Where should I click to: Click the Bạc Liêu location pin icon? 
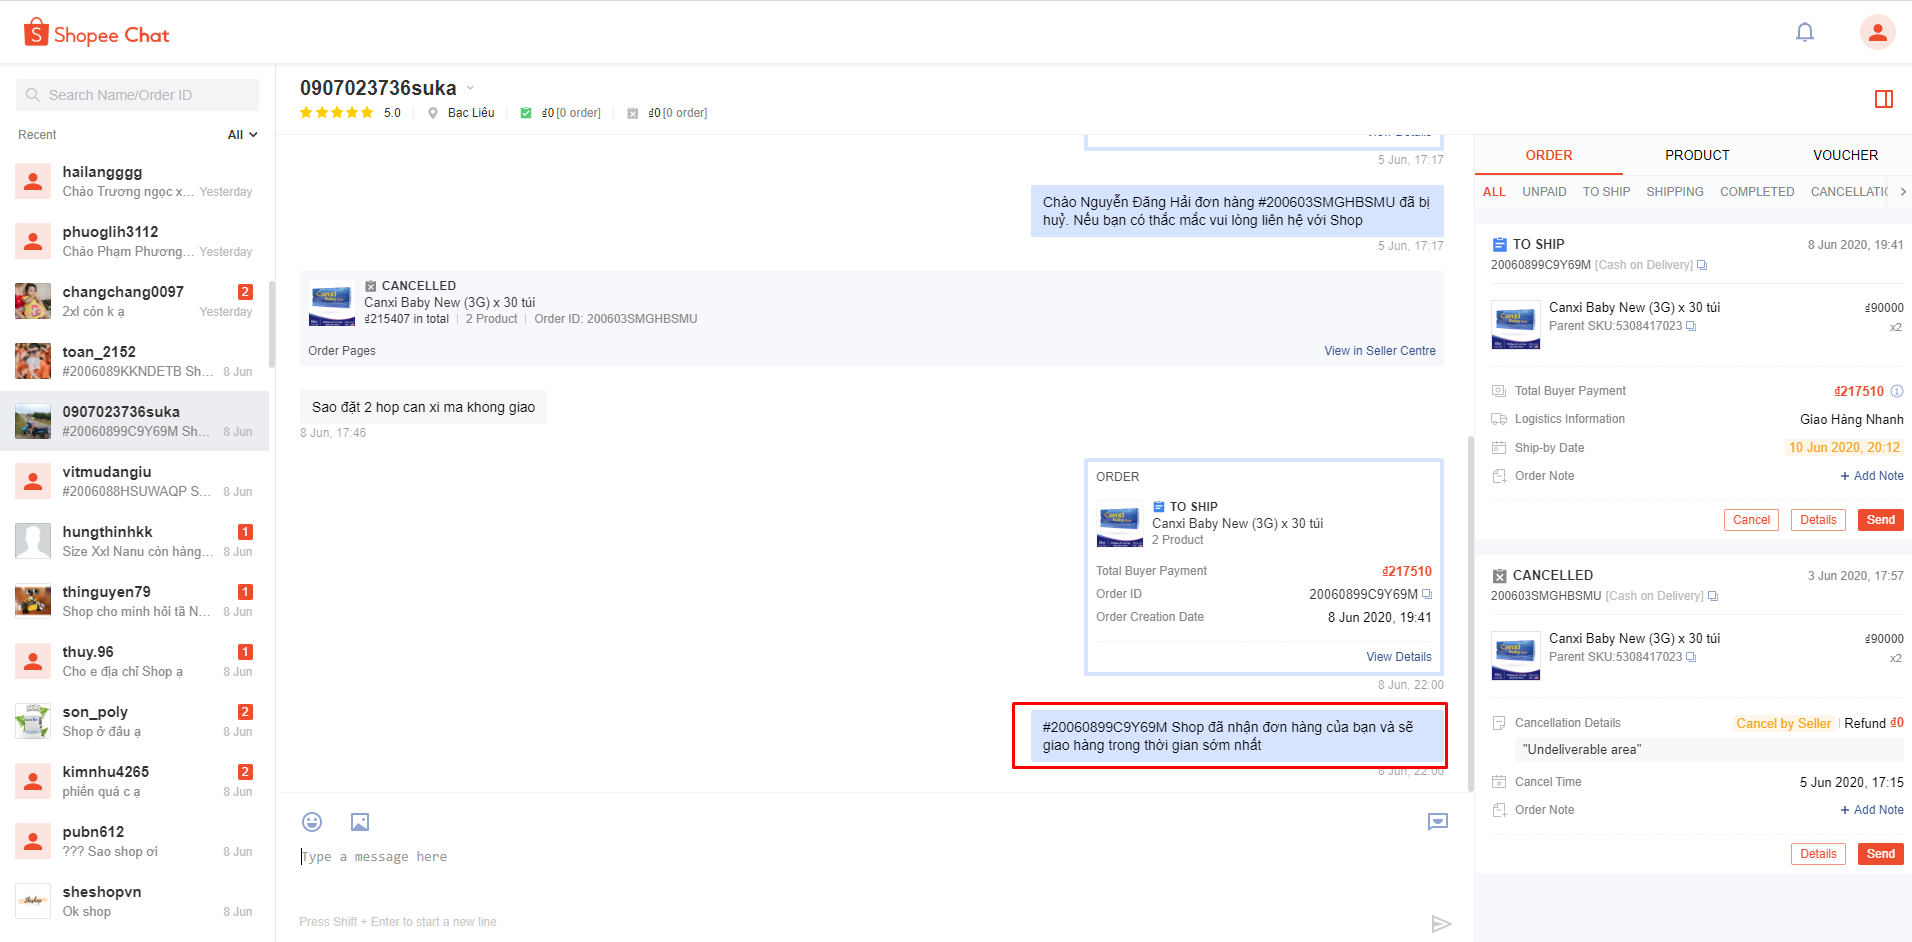433,113
